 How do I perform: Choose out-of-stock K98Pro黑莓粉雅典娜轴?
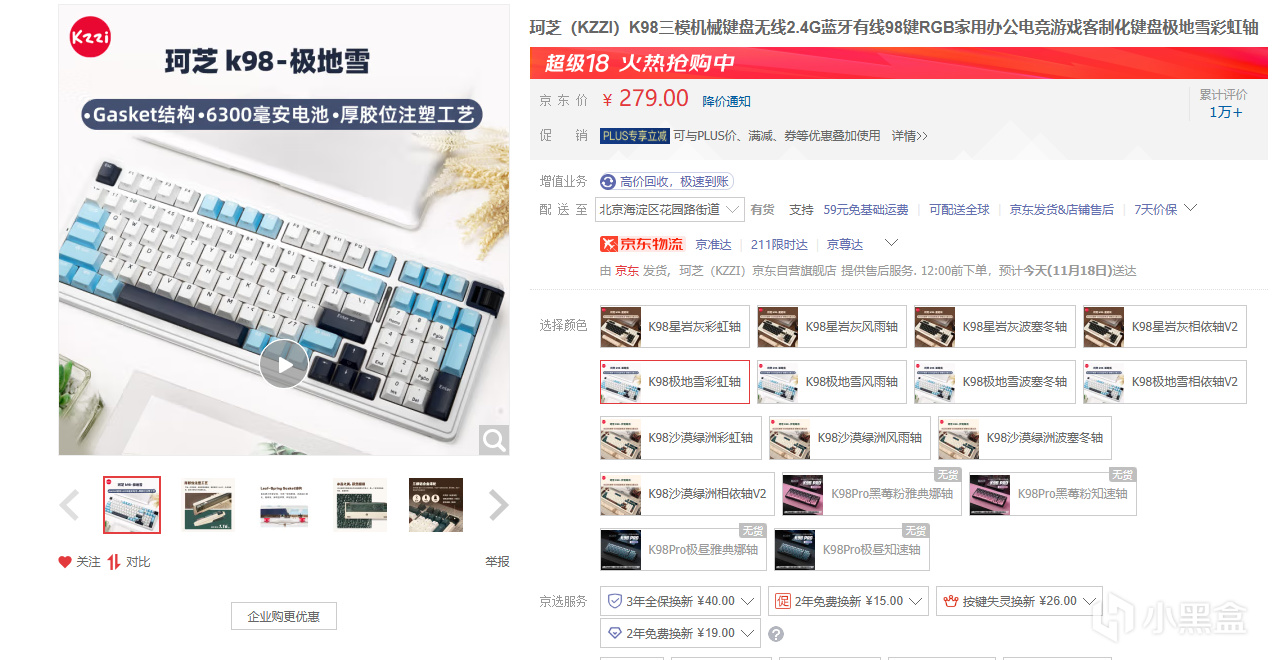(872, 494)
